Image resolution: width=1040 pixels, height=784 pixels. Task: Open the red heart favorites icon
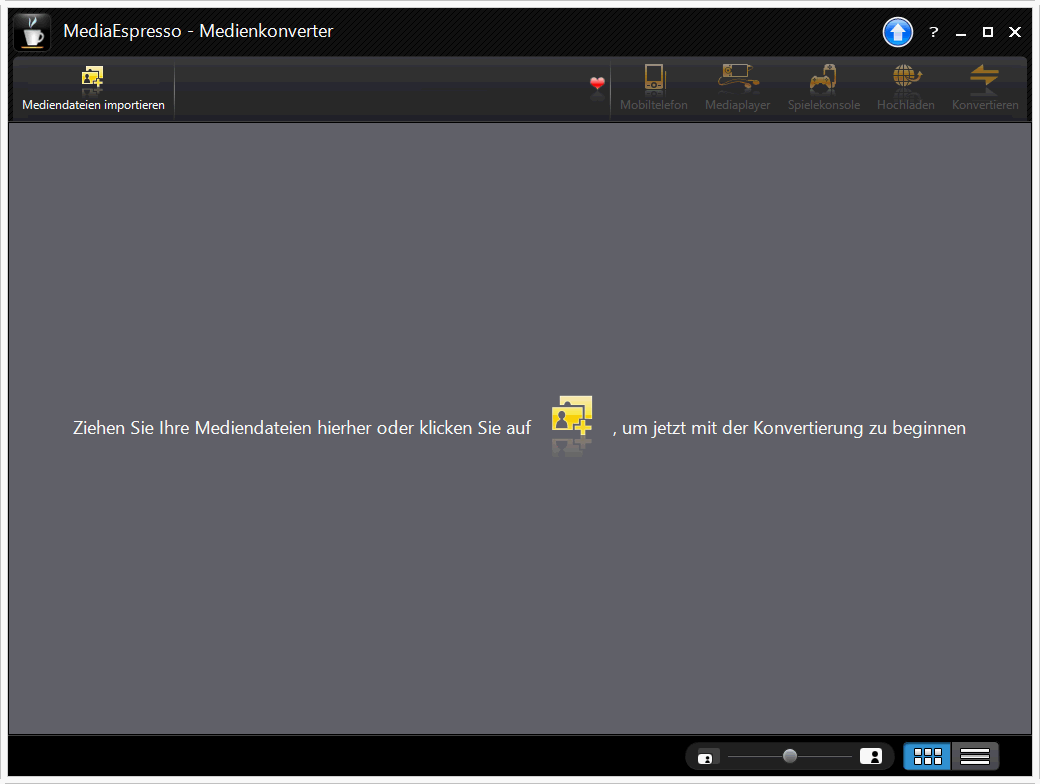[x=597, y=84]
